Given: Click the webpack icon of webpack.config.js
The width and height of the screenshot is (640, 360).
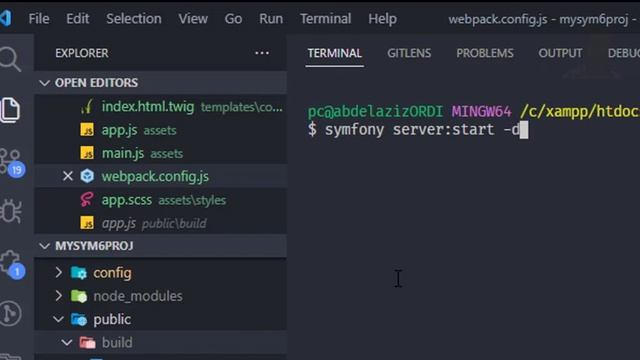Looking at the screenshot, I should [87, 176].
